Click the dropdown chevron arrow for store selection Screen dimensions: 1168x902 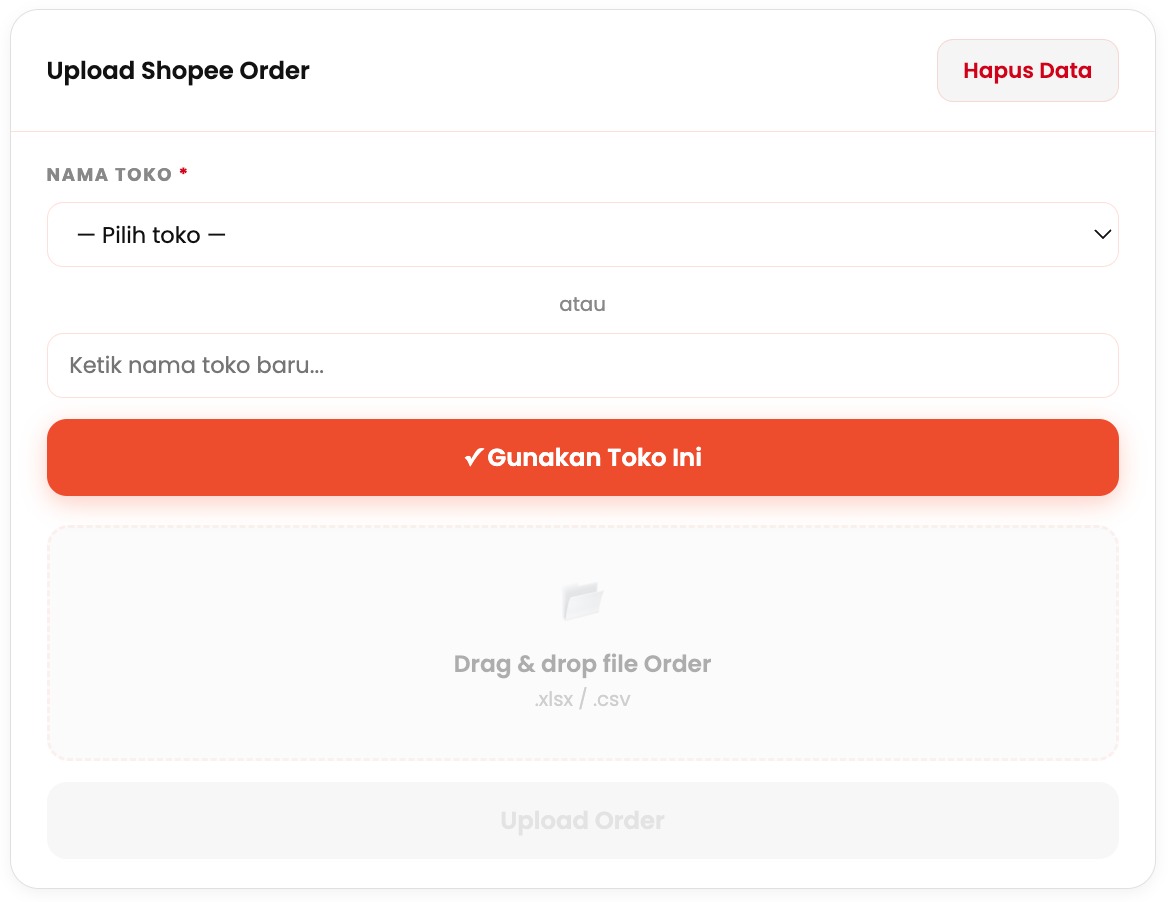(x=1102, y=234)
